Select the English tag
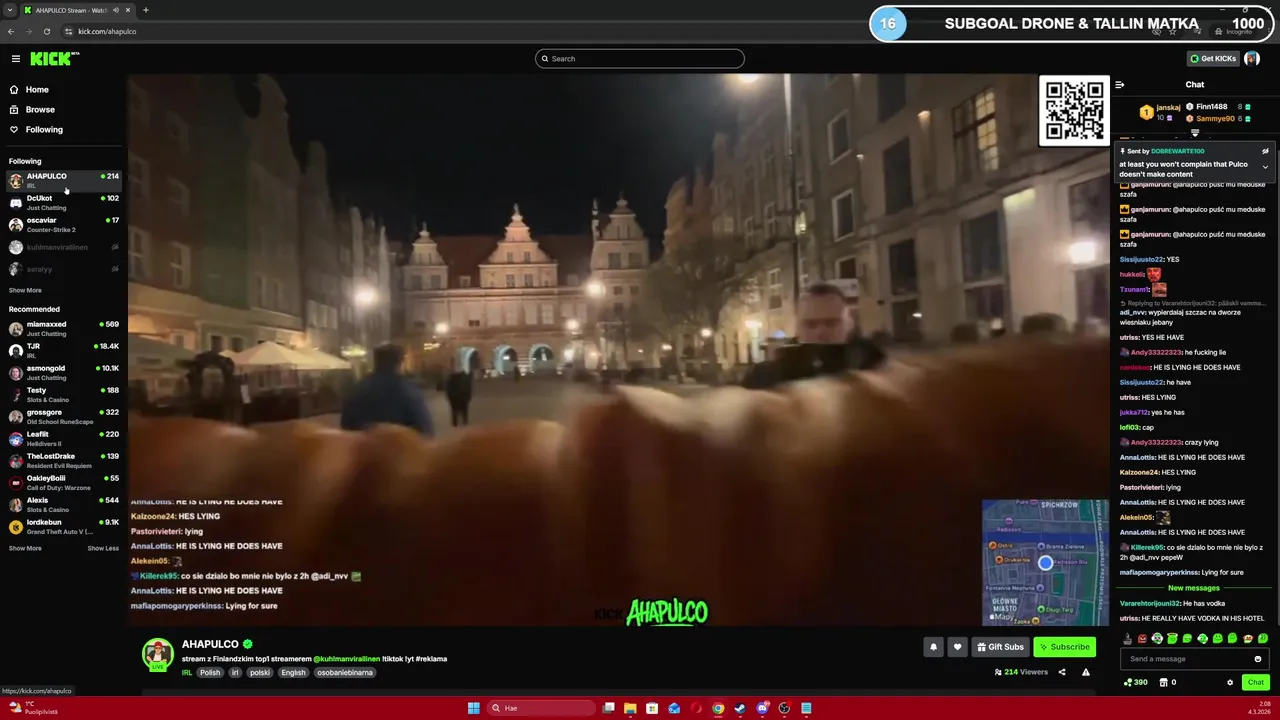Screen dimensions: 1280x720 [x=293, y=673]
